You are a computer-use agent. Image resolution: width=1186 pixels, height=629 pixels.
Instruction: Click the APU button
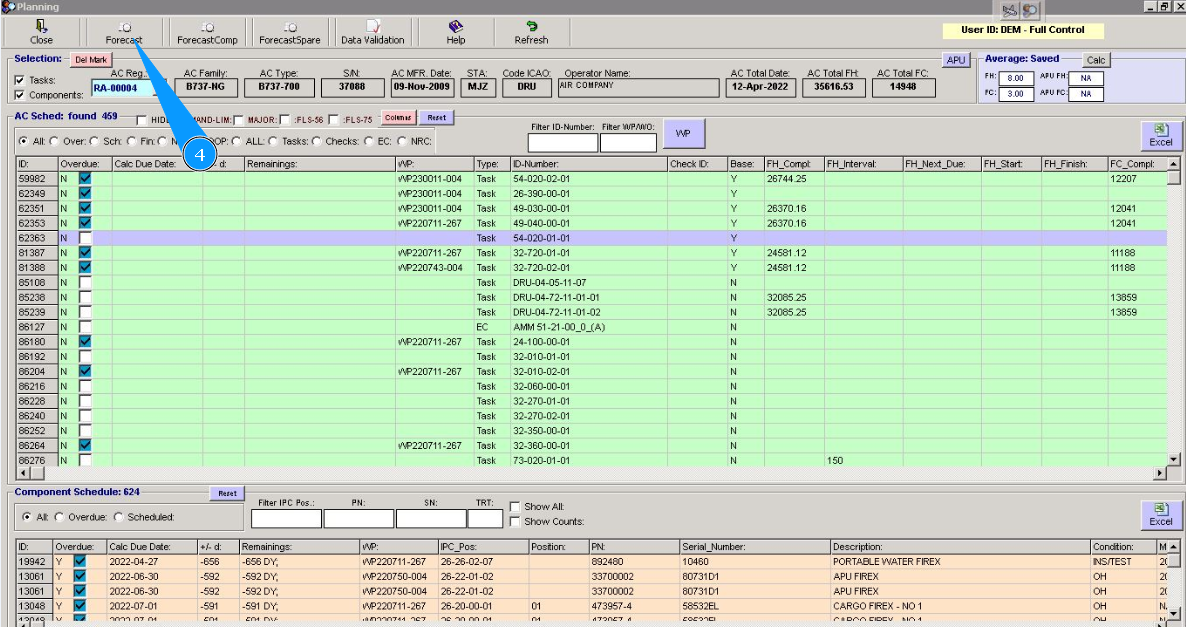(x=956, y=60)
